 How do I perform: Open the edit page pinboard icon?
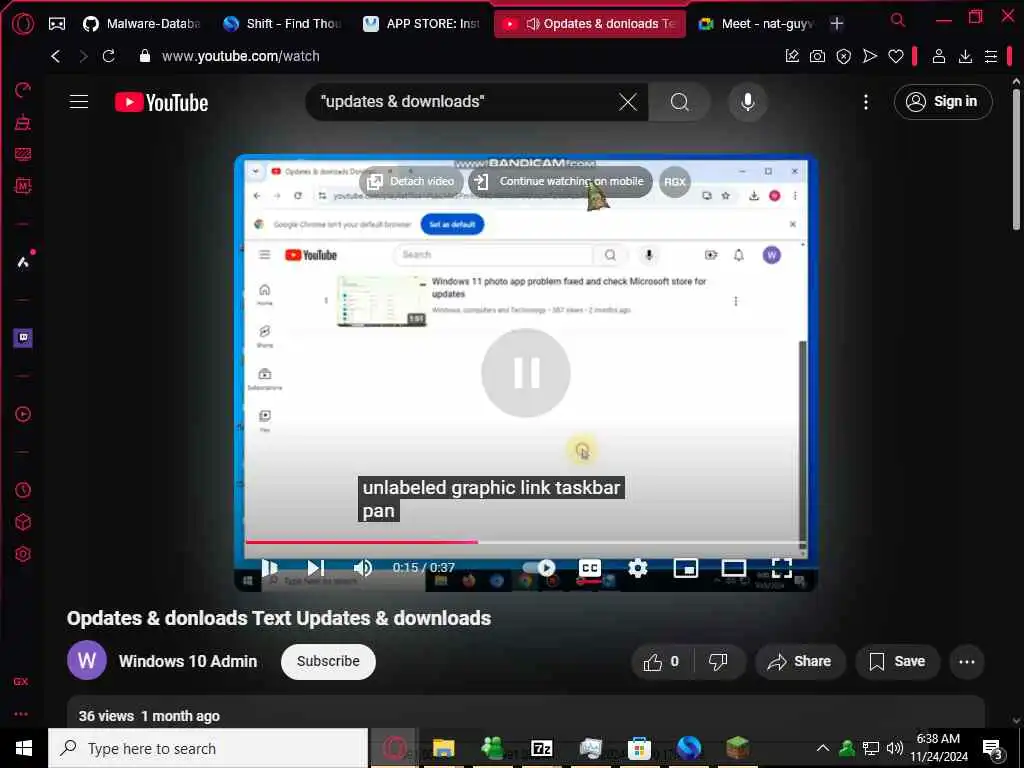[792, 56]
